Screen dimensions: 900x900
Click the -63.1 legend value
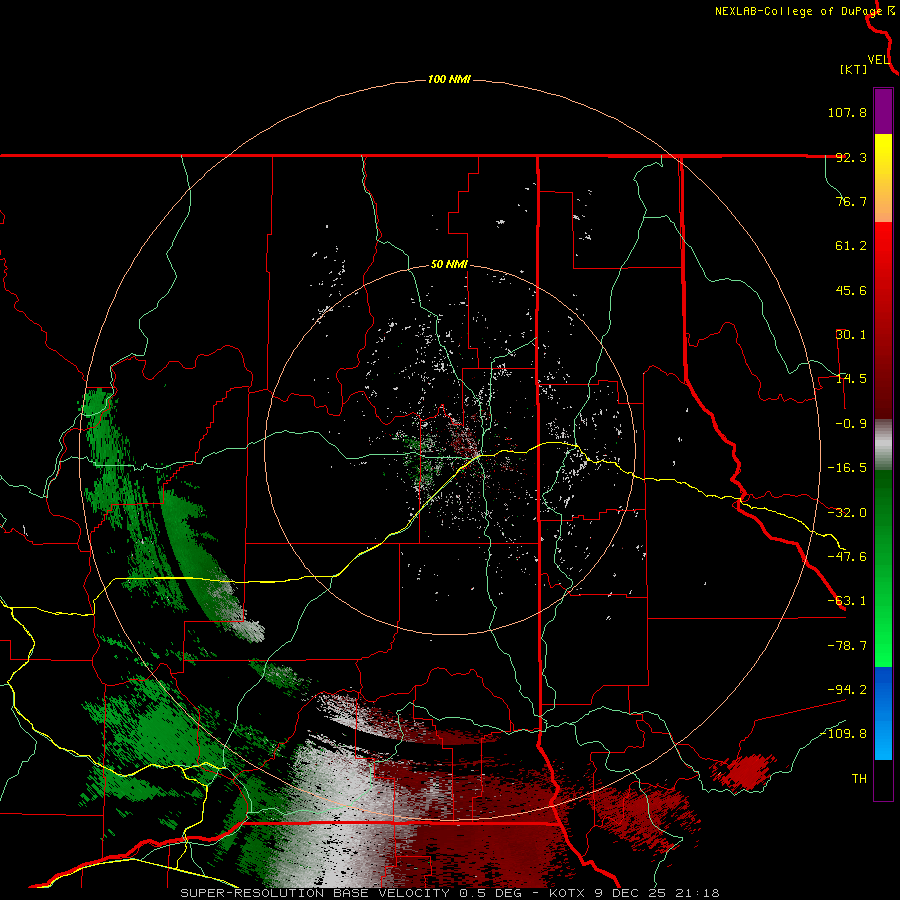(x=847, y=601)
